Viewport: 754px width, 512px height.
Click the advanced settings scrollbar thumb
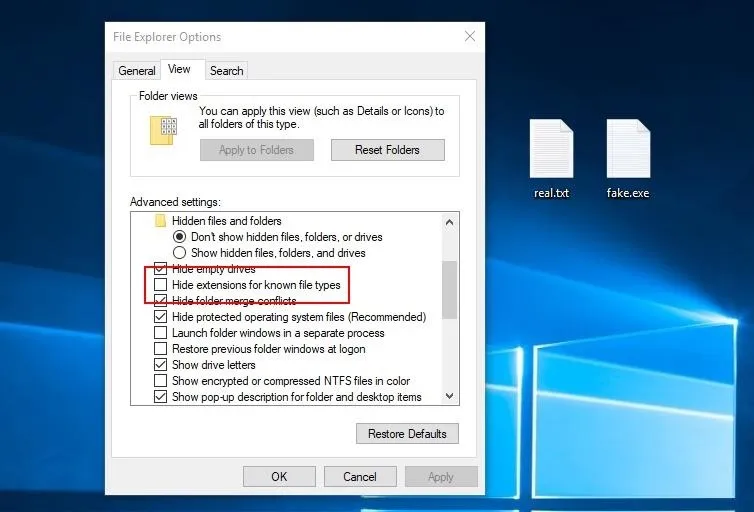coord(450,289)
